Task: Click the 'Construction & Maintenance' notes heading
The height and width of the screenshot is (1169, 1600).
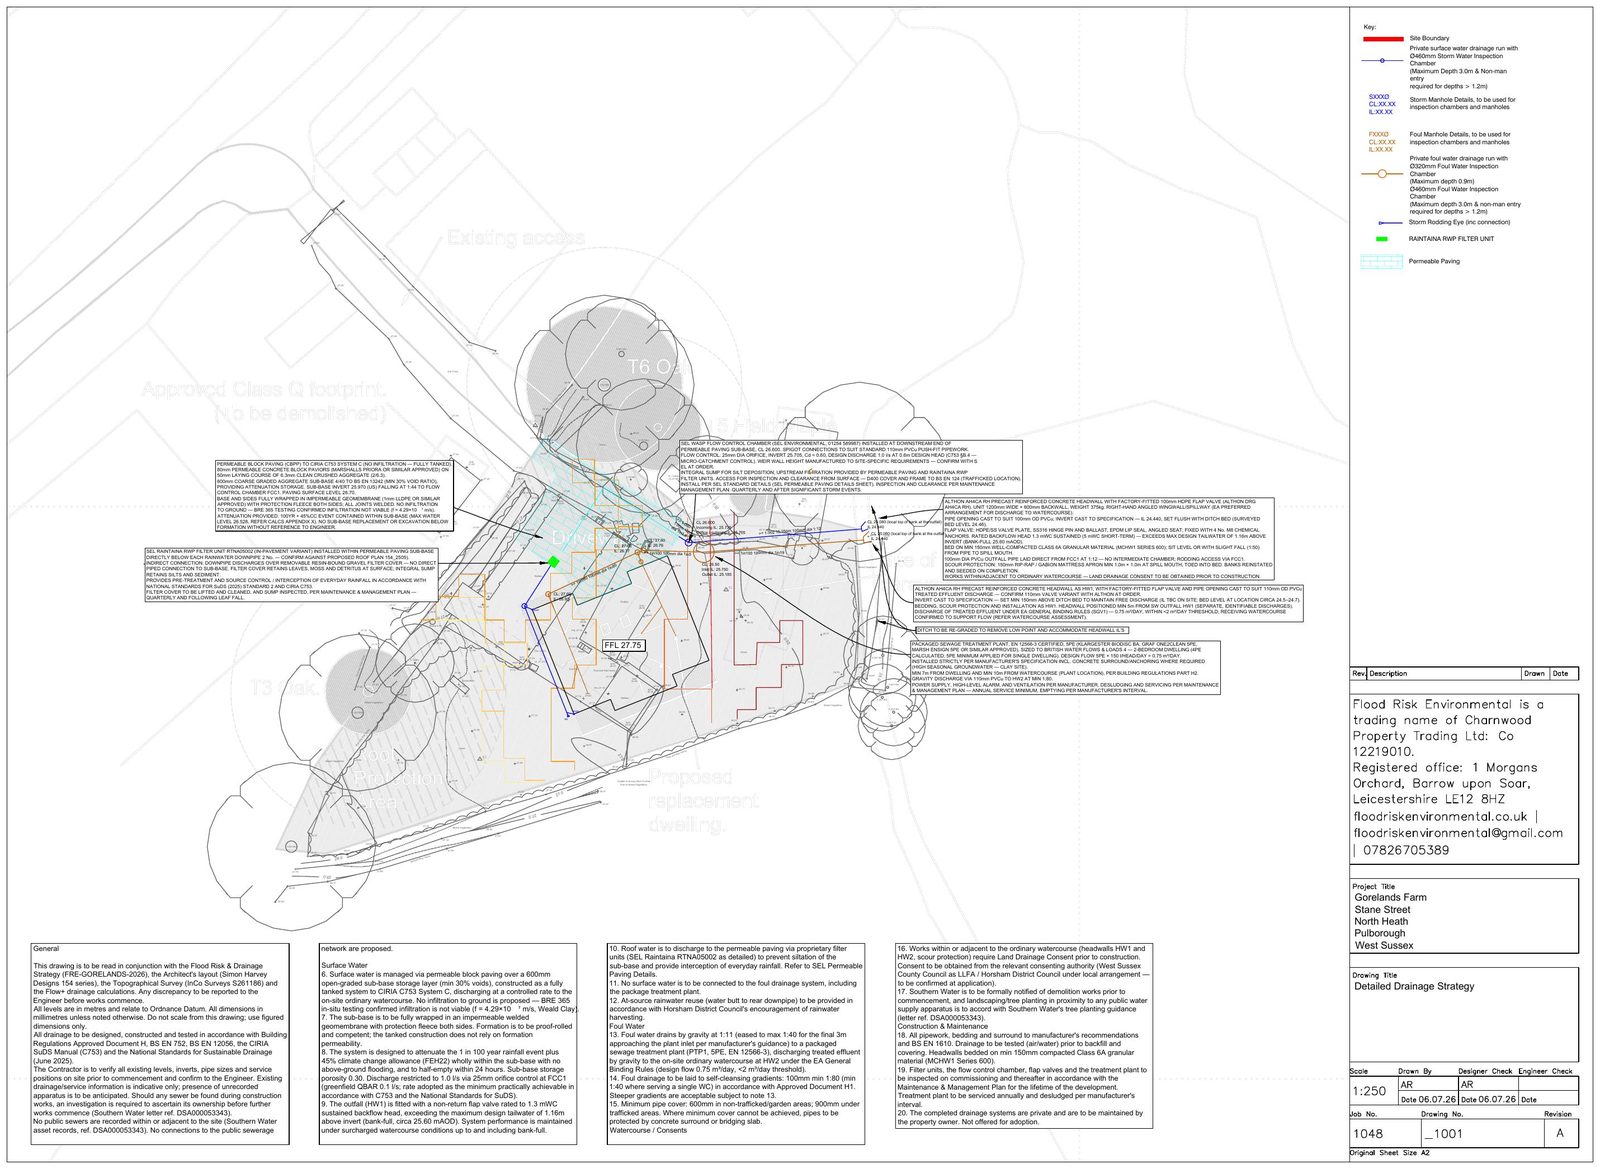Action: coord(945,1026)
